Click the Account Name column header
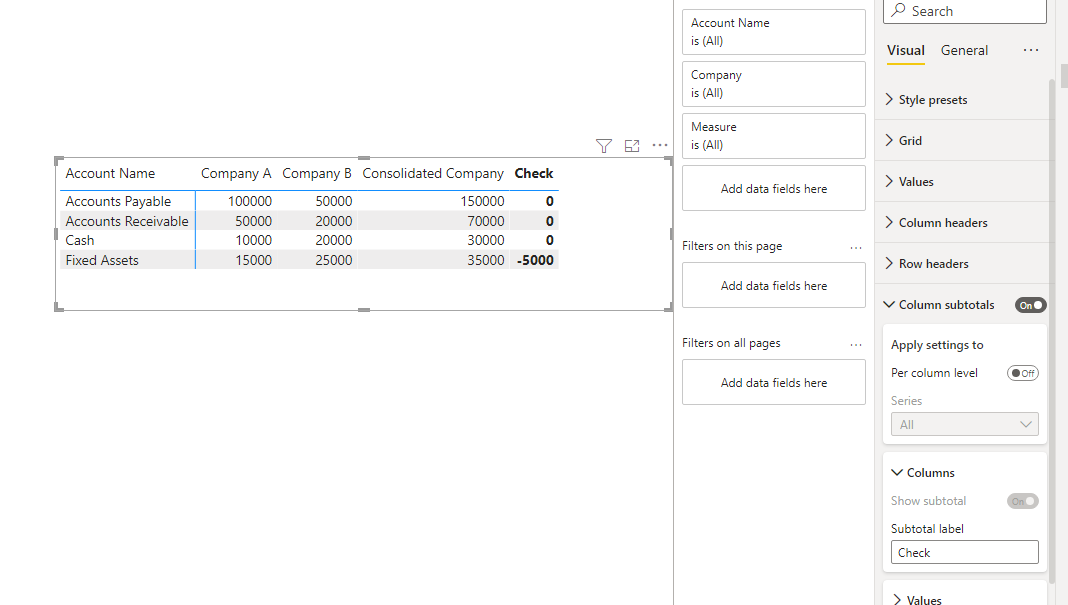 coord(110,174)
